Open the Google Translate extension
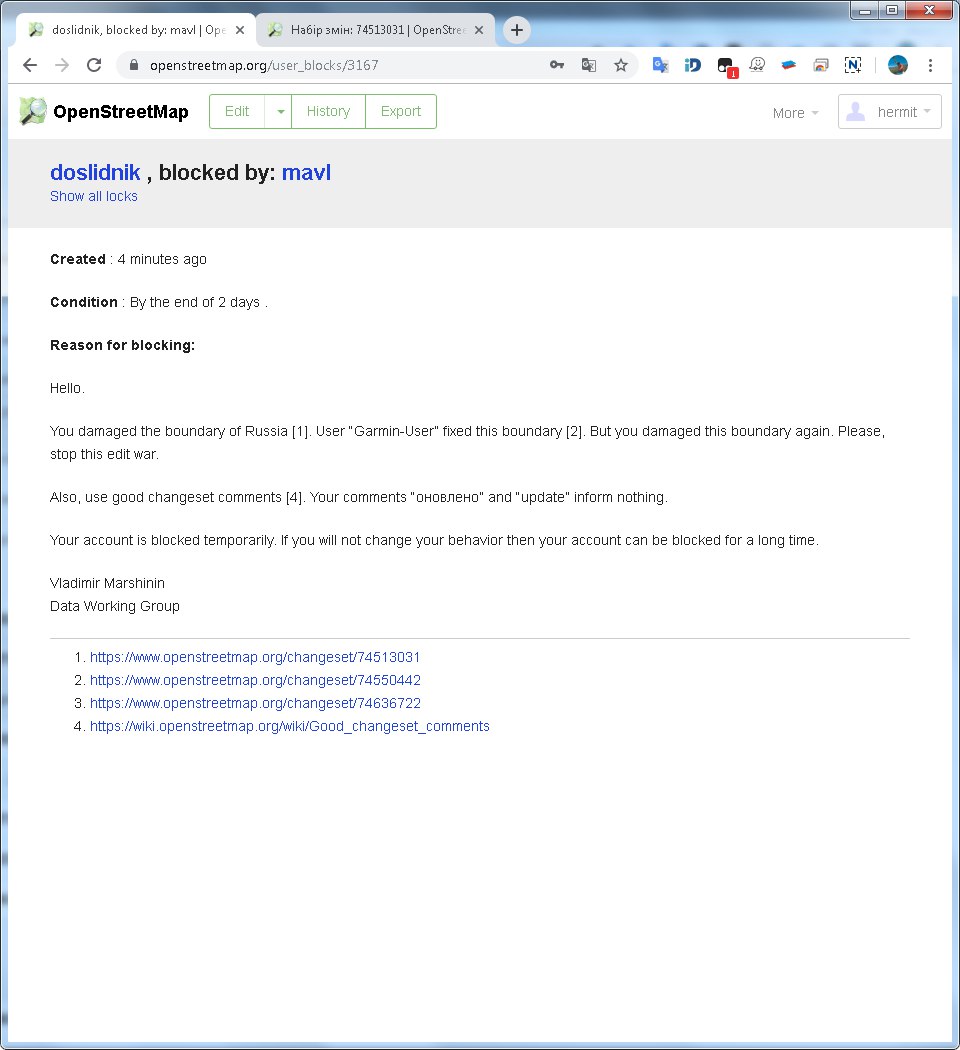This screenshot has width=960, height=1050. click(x=660, y=65)
